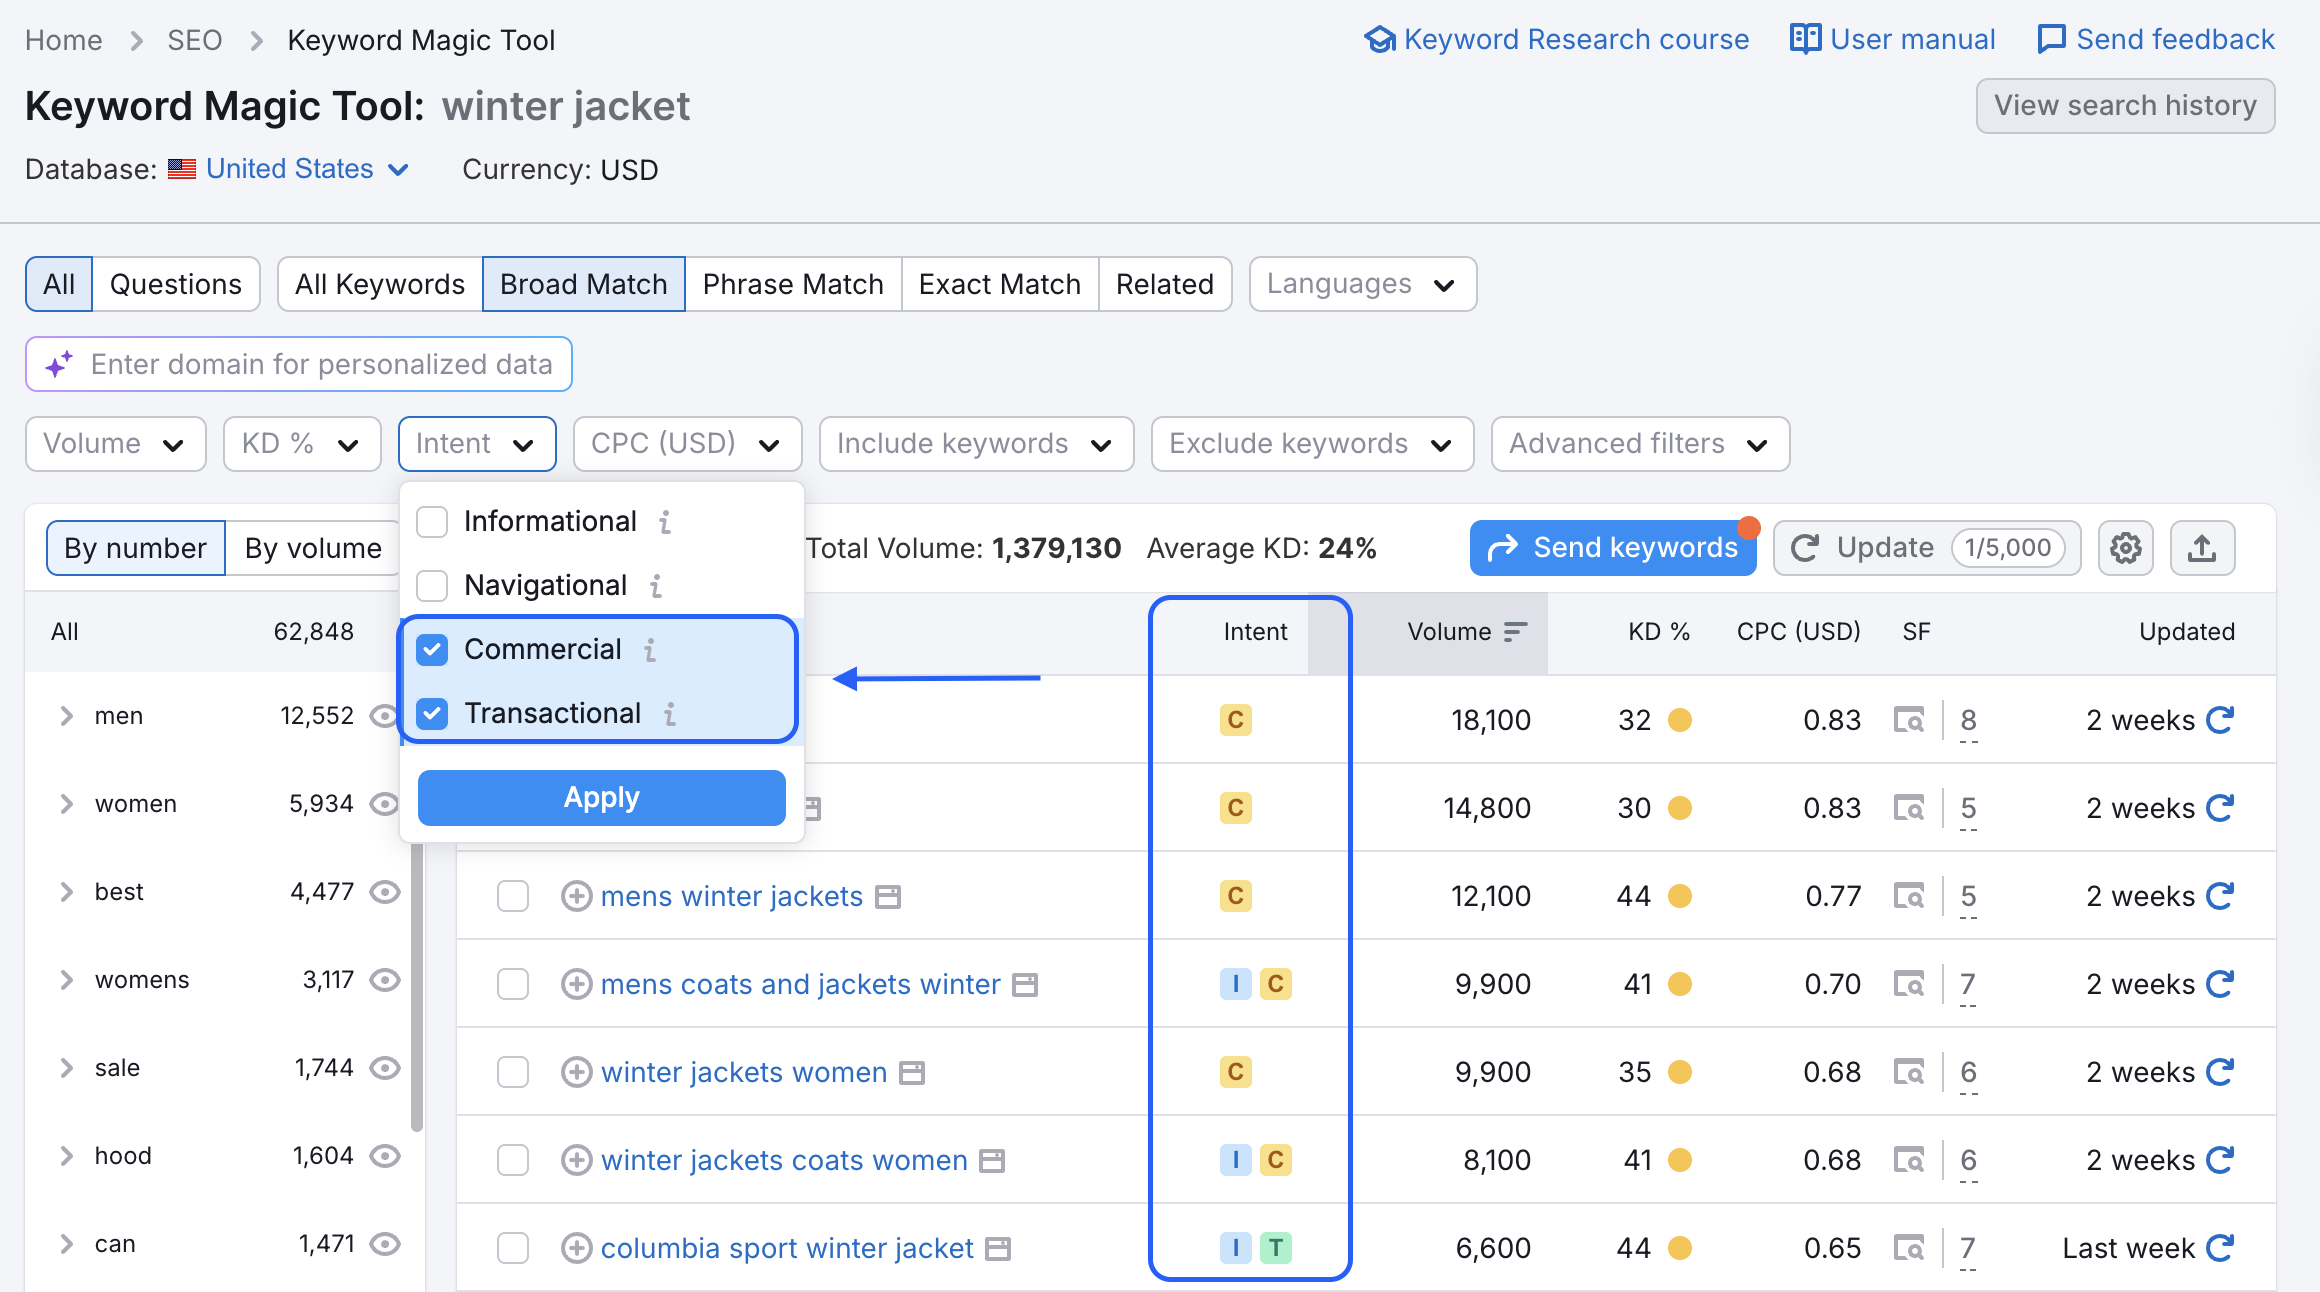Switch to the Questions tab

pos(176,284)
